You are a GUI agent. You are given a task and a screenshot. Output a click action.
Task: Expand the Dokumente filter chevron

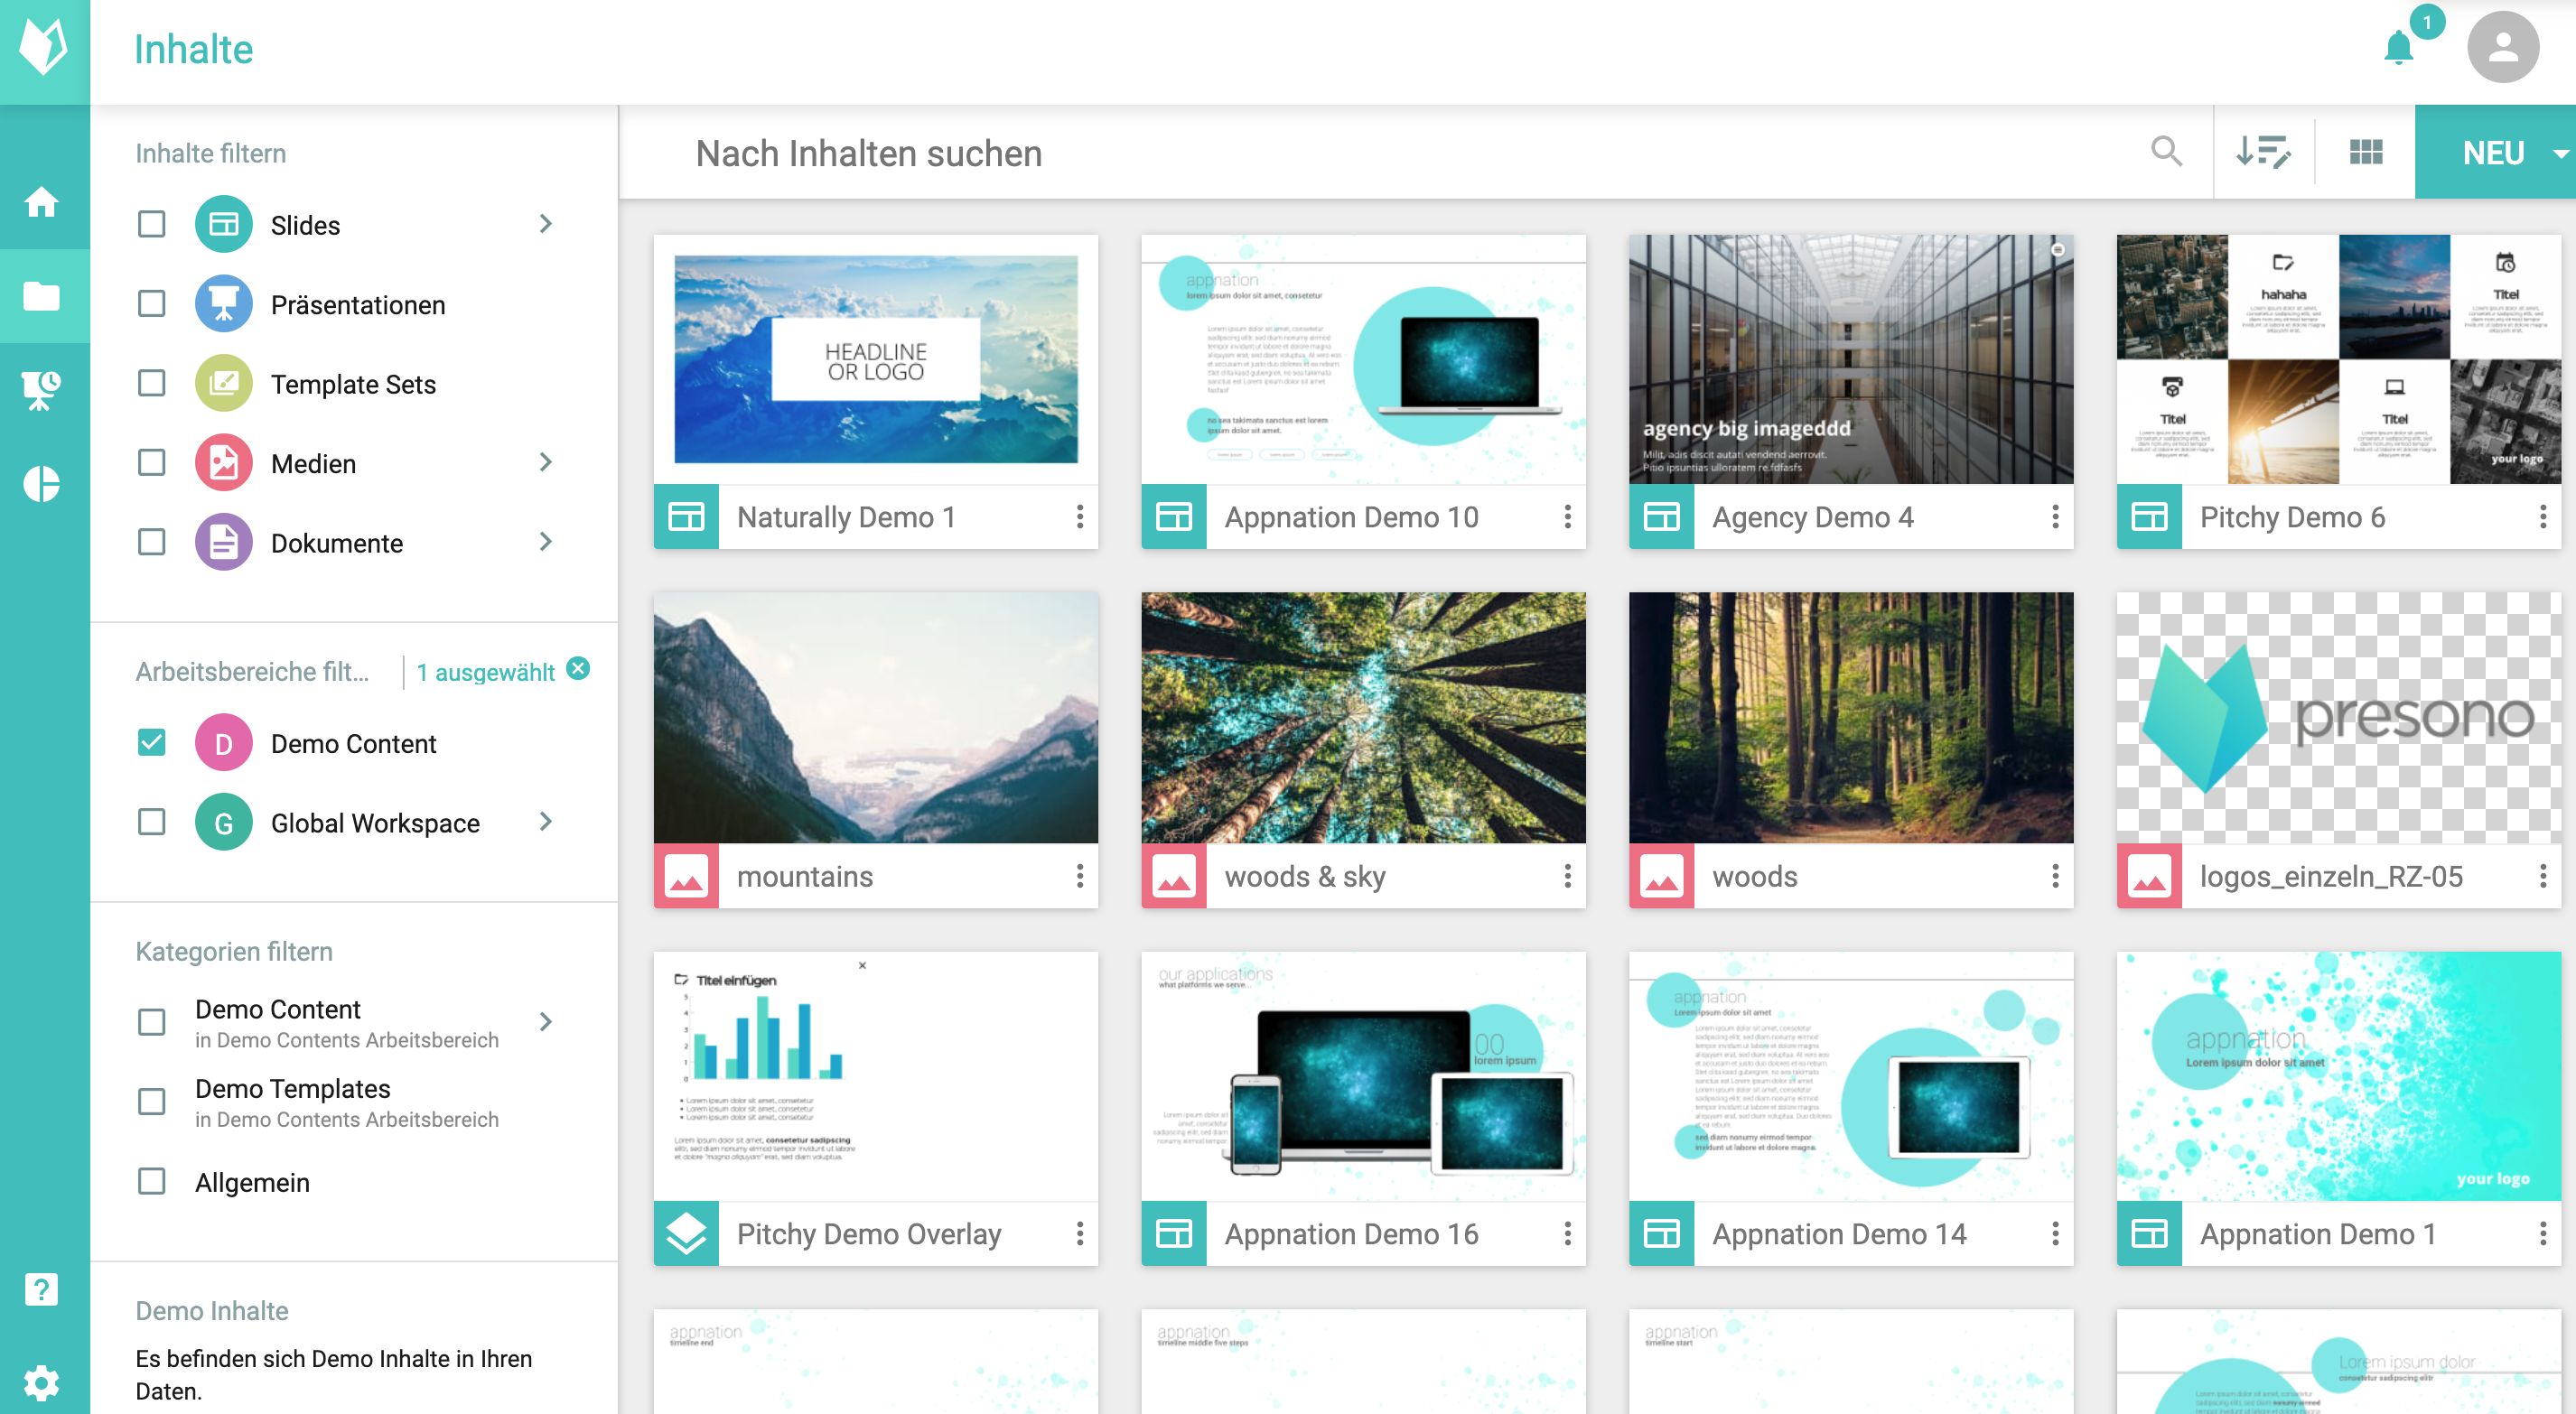coord(546,542)
